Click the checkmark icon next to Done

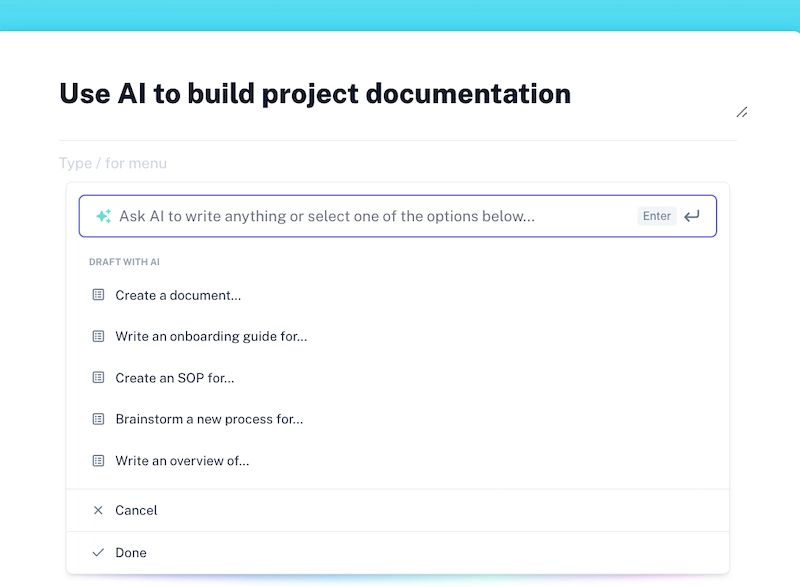coord(98,552)
